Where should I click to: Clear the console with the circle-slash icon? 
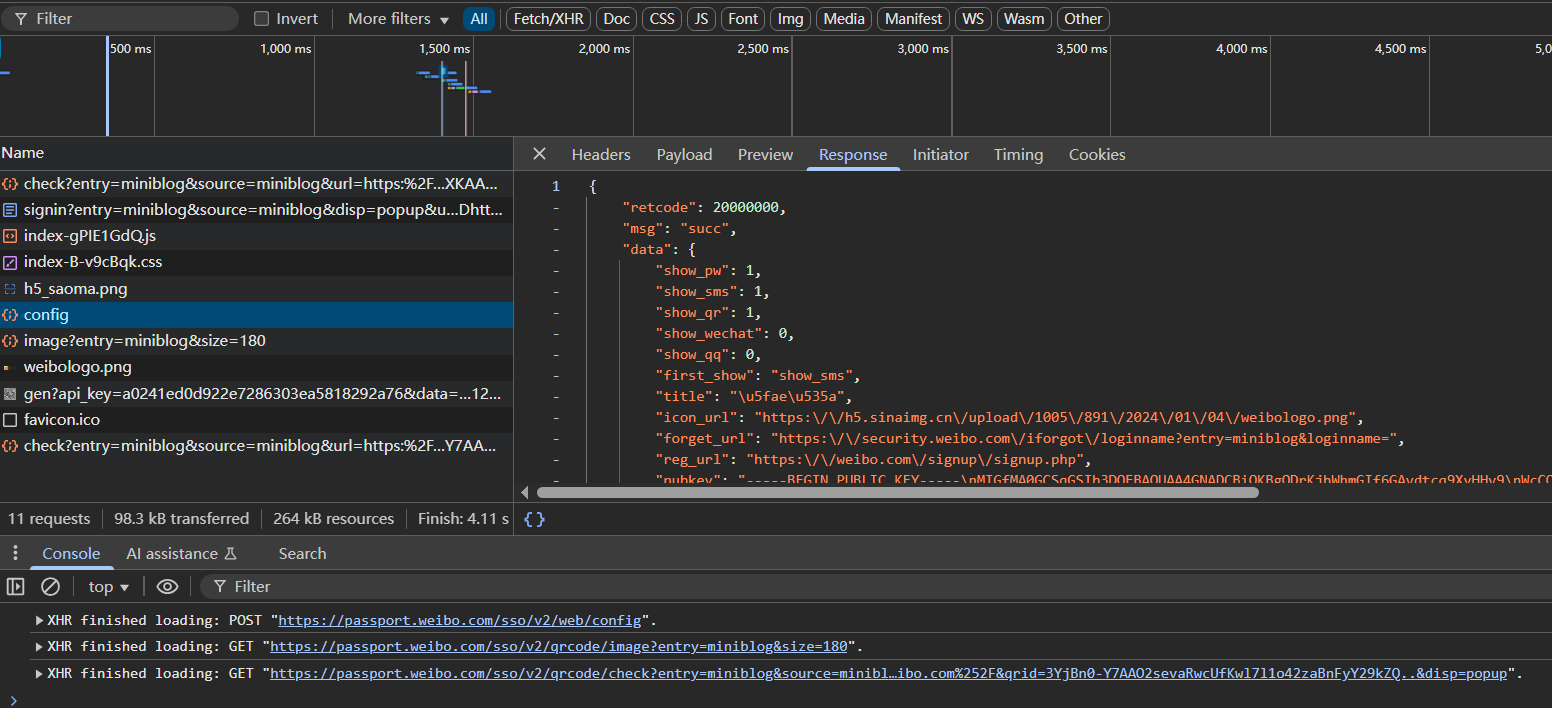(50, 587)
